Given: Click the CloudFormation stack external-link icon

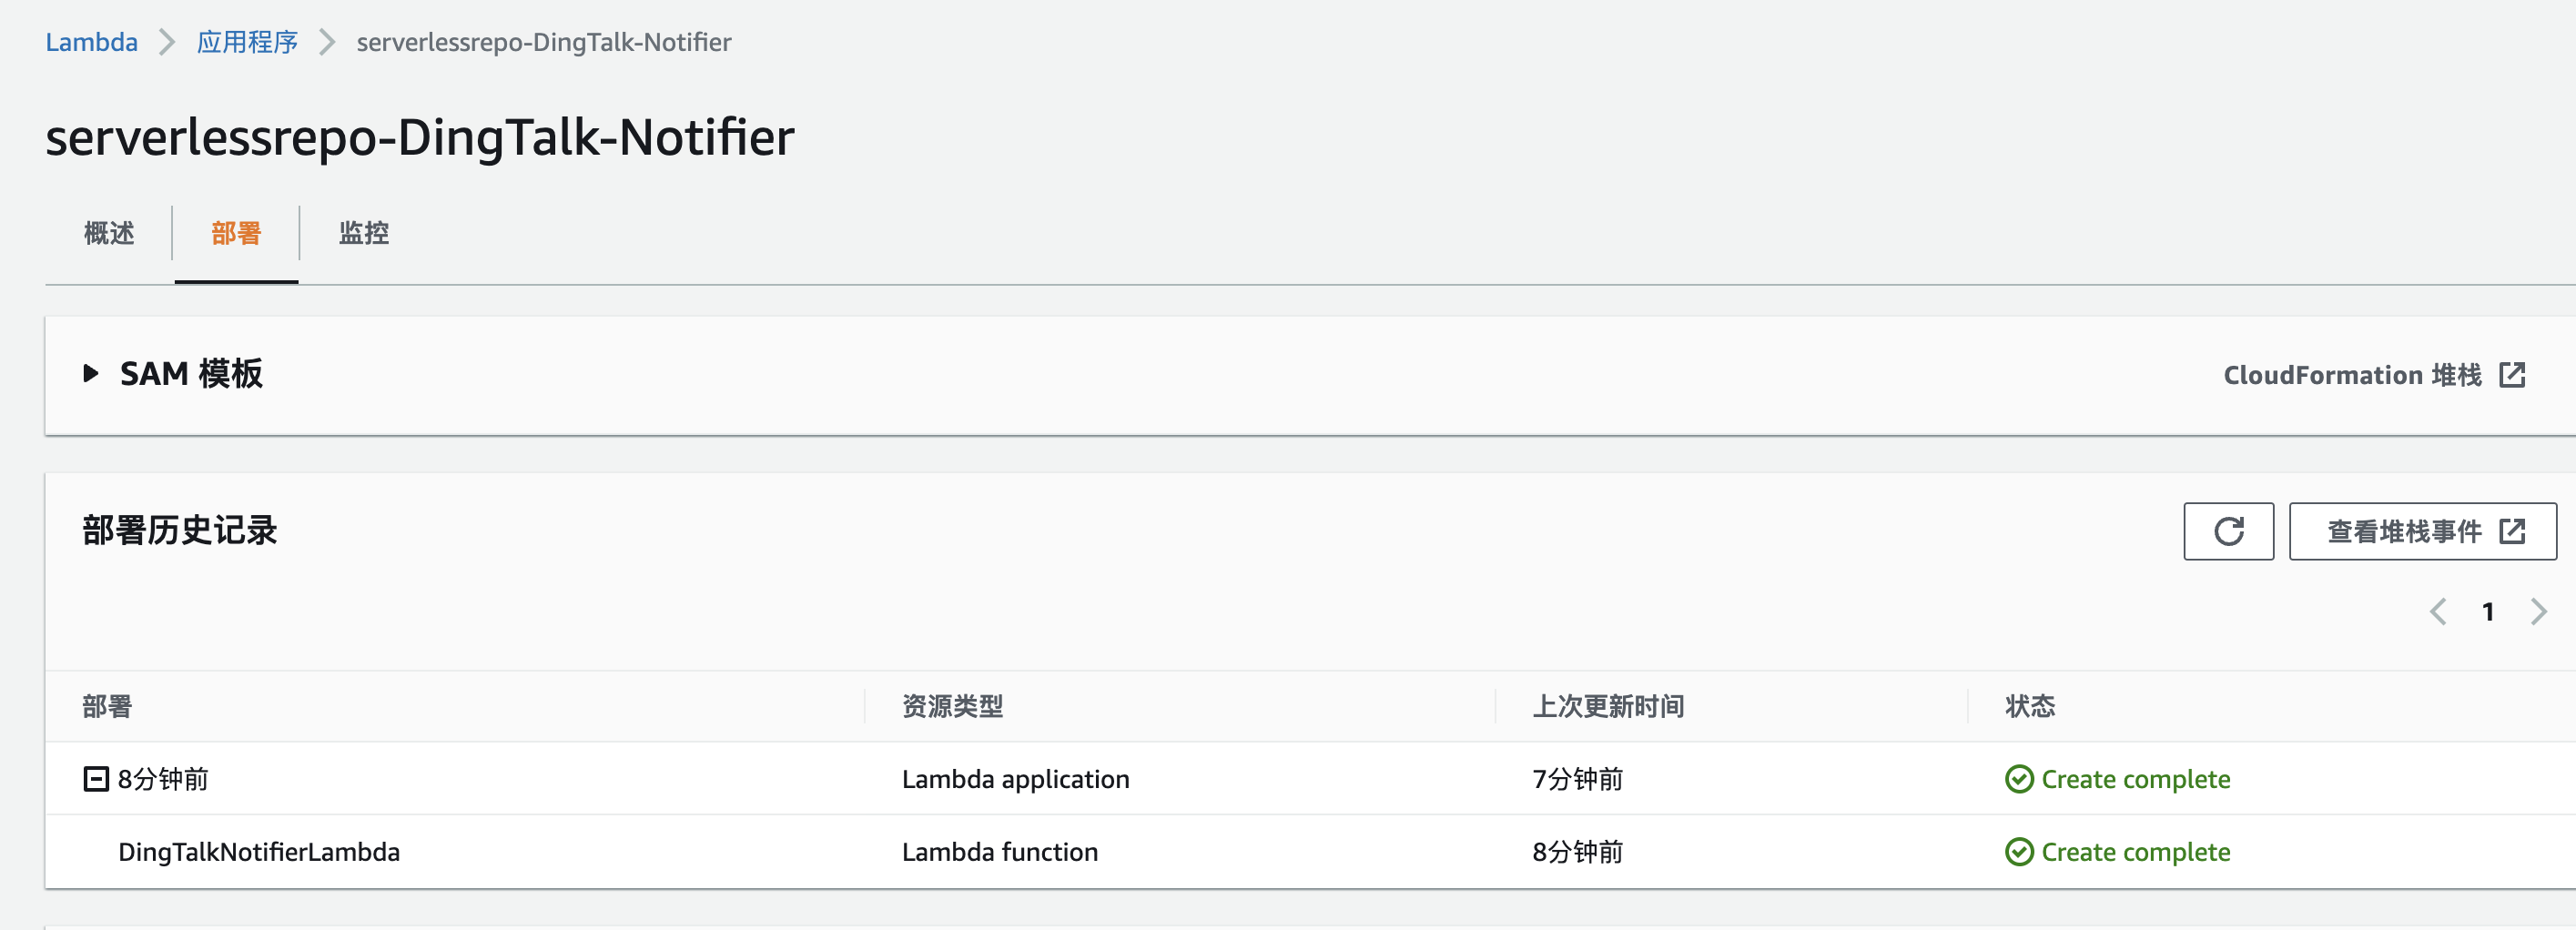Looking at the screenshot, I should 2512,375.
